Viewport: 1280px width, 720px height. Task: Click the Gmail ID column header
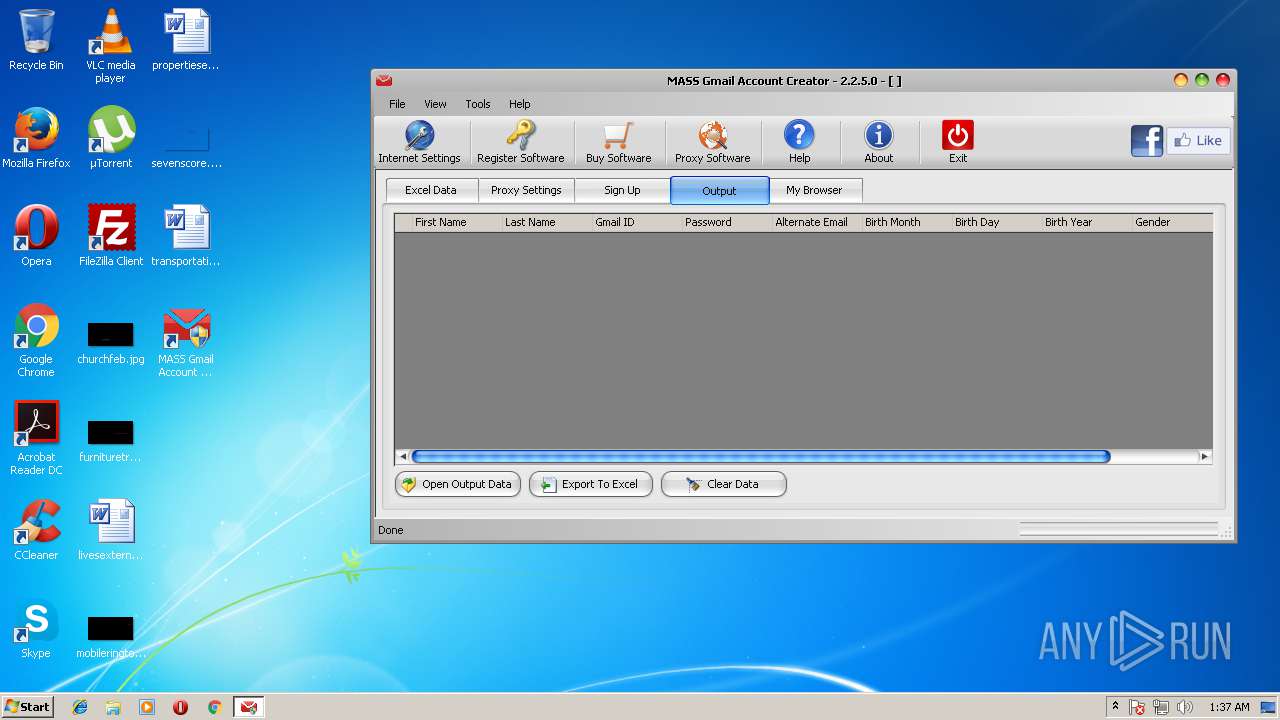(x=636, y=222)
